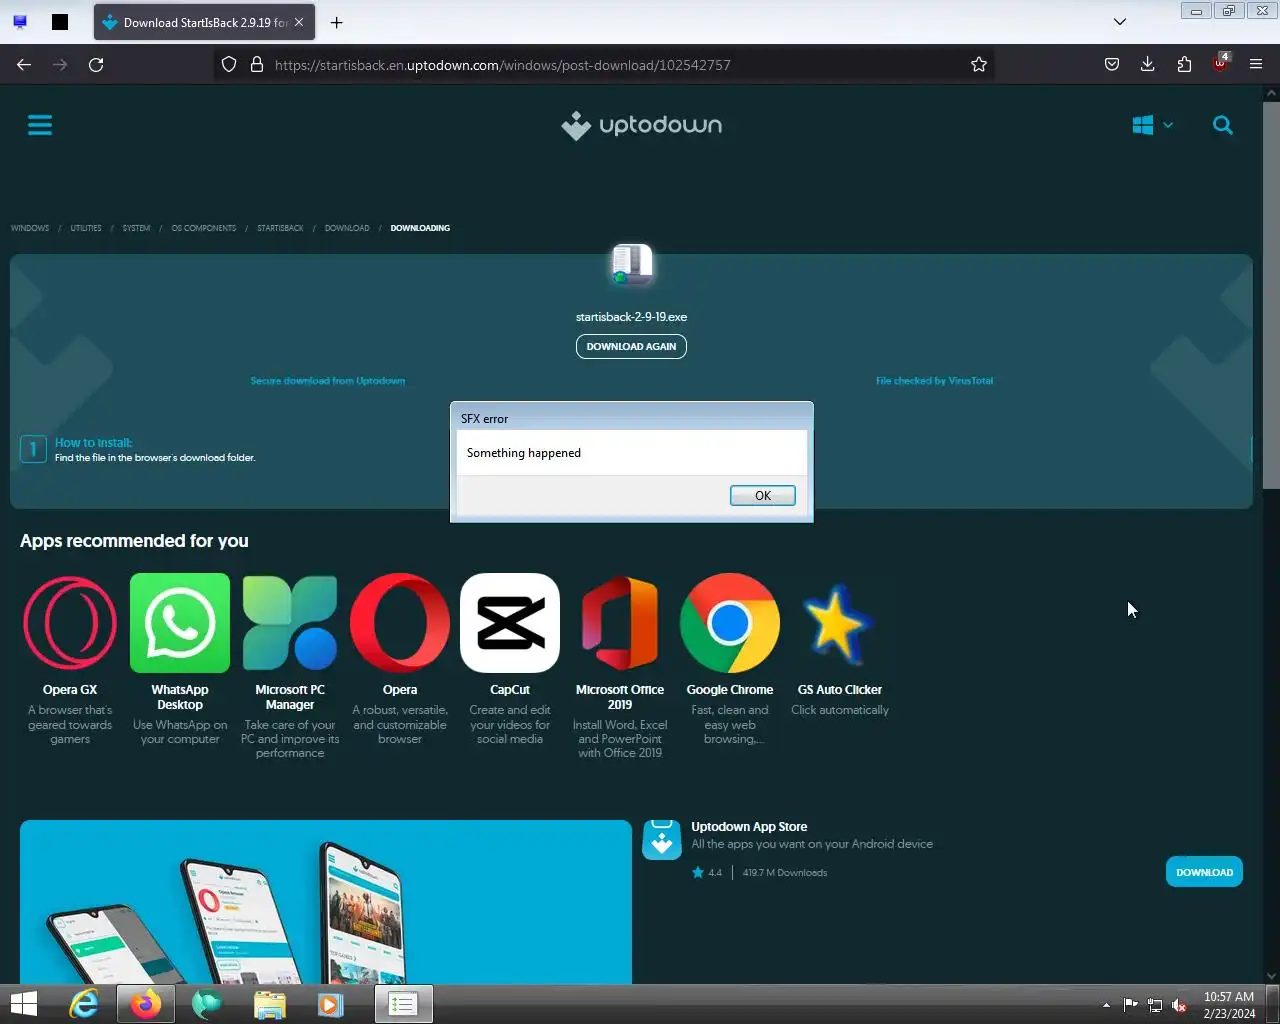Open the Opera browser app icon
The width and height of the screenshot is (1280, 1024).
pyautogui.click(x=400, y=622)
